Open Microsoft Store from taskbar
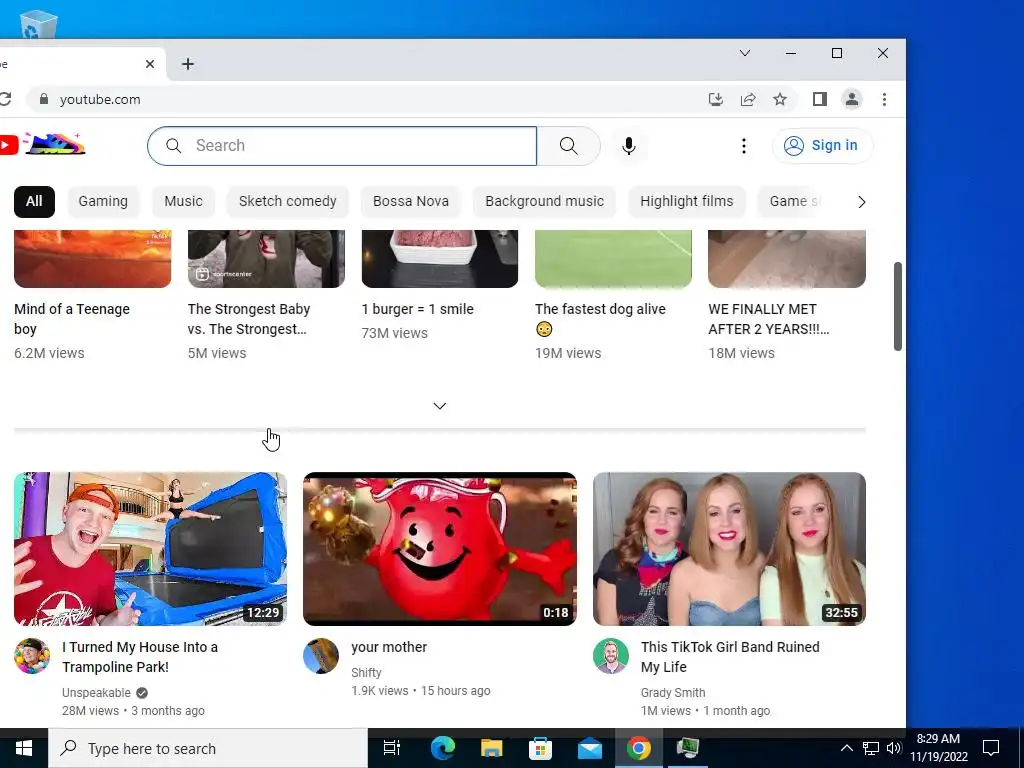Screen dimensions: 1024x768 click(540, 748)
